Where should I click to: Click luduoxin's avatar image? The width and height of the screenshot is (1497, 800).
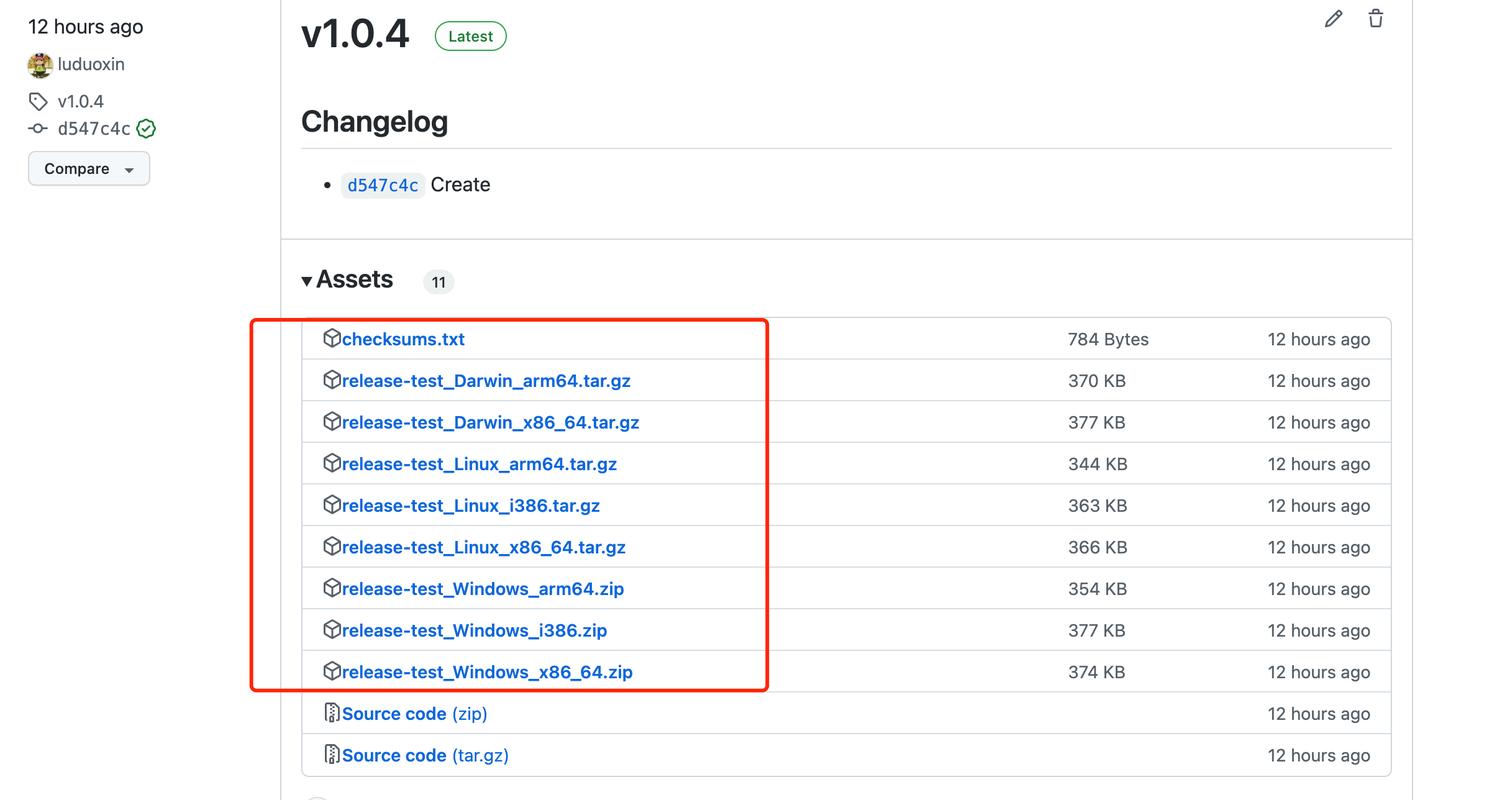[40, 65]
